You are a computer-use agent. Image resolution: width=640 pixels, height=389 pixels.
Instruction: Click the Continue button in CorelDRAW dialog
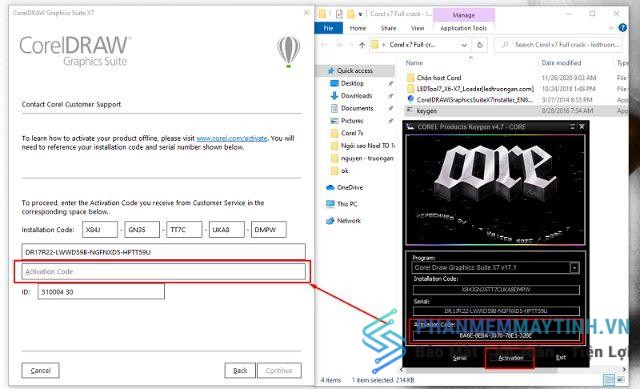coord(279,370)
